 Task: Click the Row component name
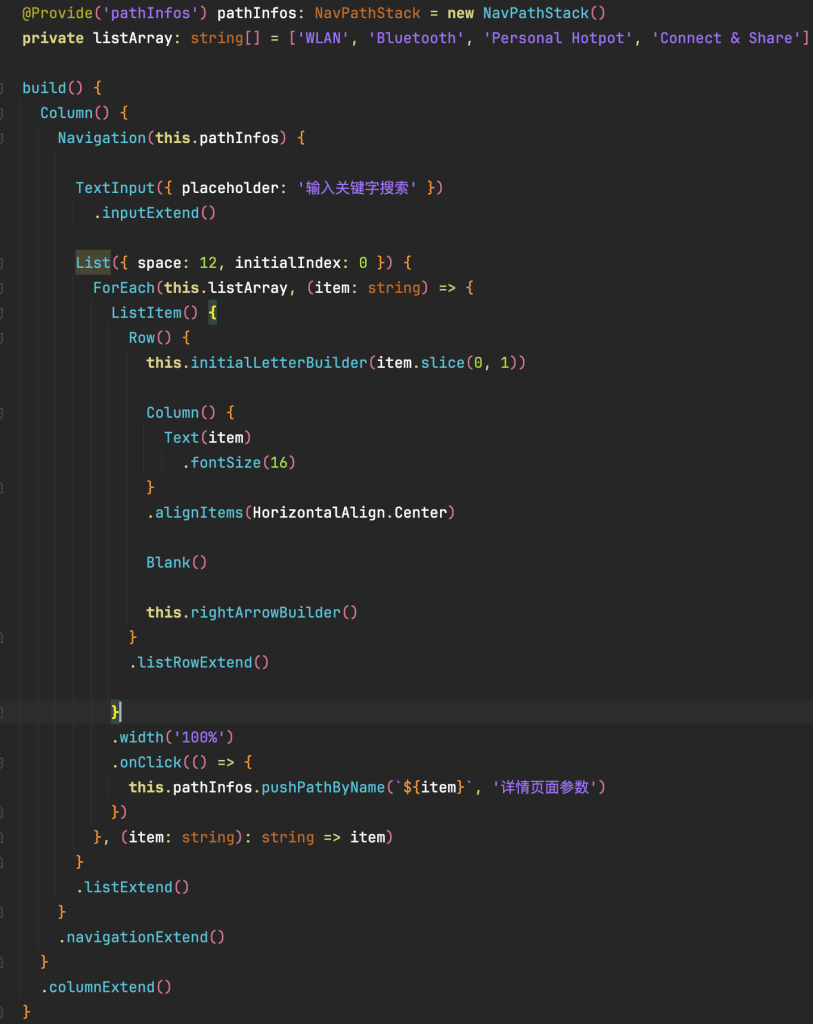tap(142, 338)
